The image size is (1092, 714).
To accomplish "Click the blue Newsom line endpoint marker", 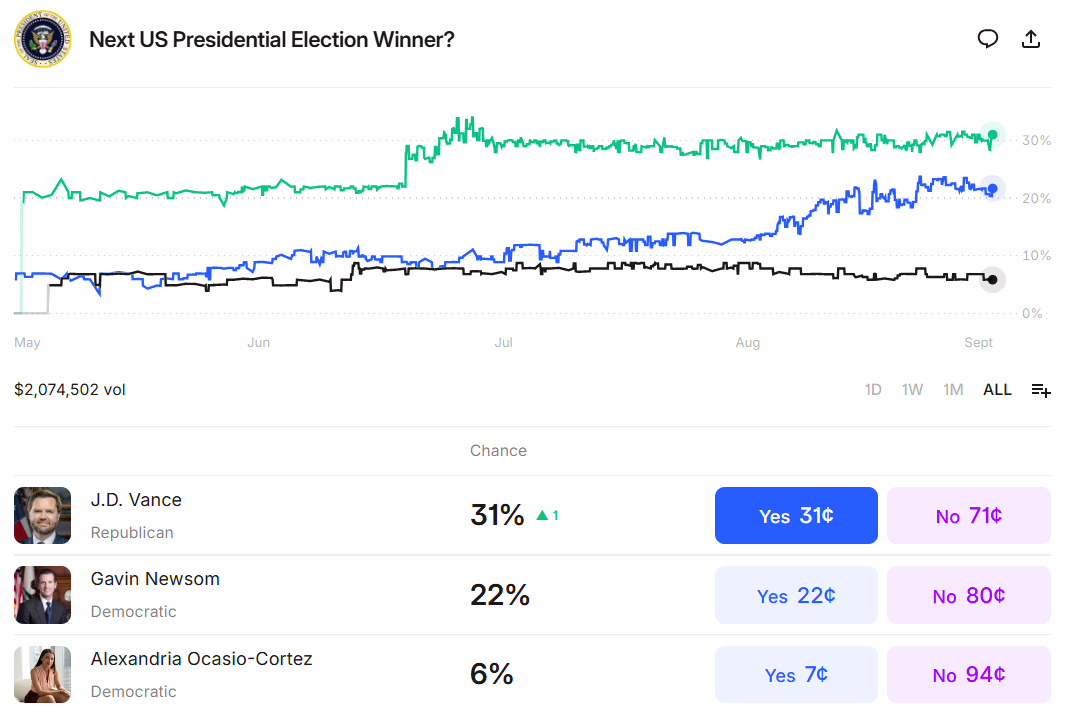I will click(992, 188).
